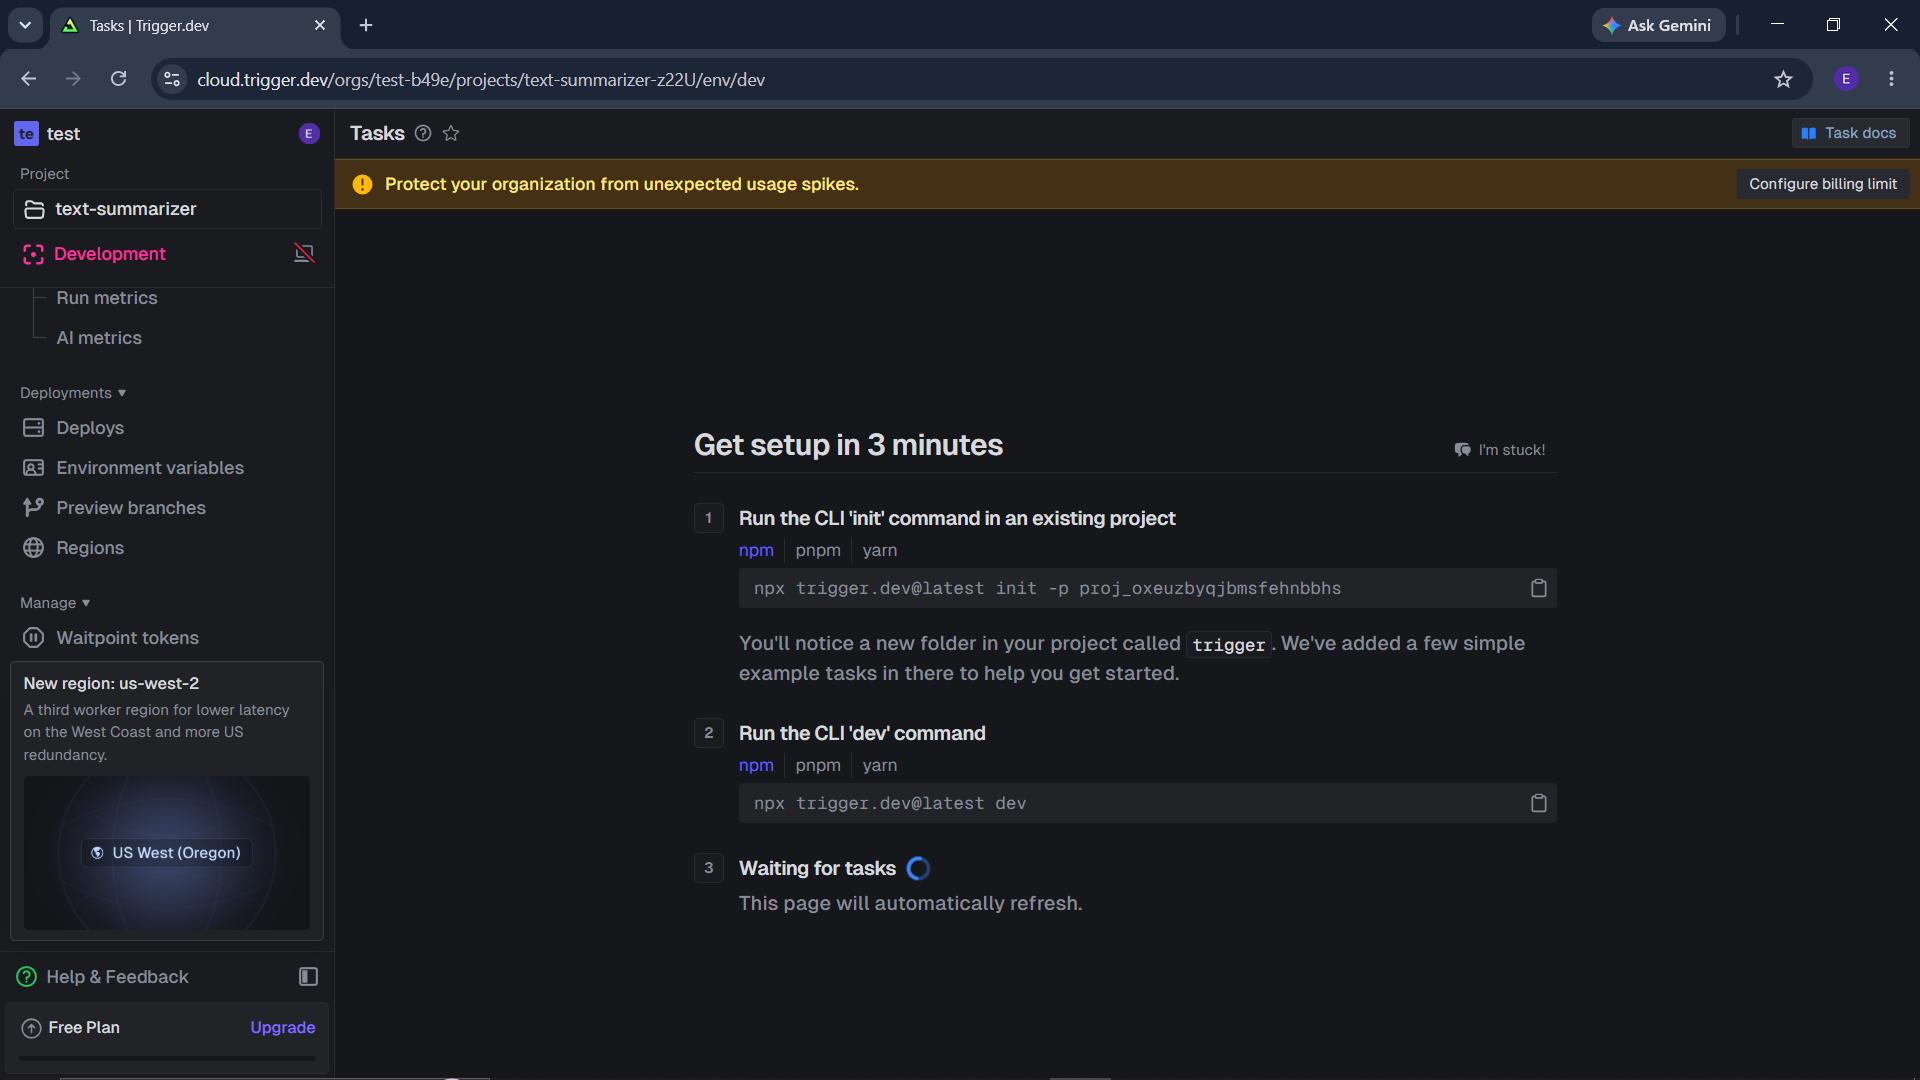The image size is (1920, 1080).
Task: Collapse the Deployments section
Action: 73,393
